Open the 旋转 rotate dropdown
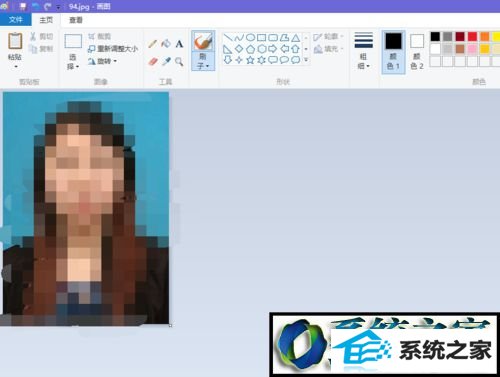This screenshot has width=500, height=377. pos(102,61)
